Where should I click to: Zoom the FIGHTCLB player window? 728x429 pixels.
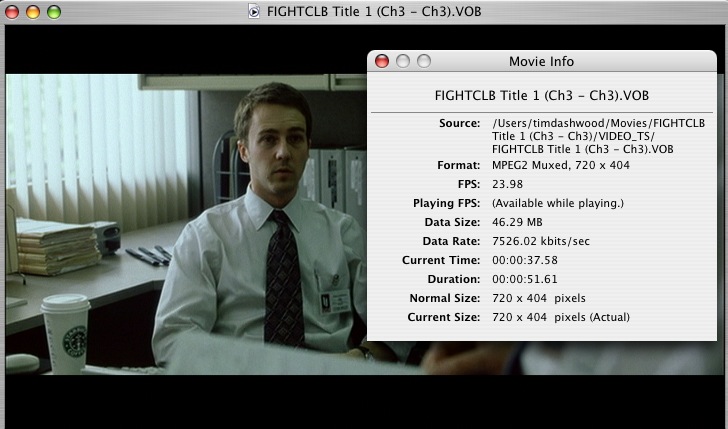coord(54,12)
